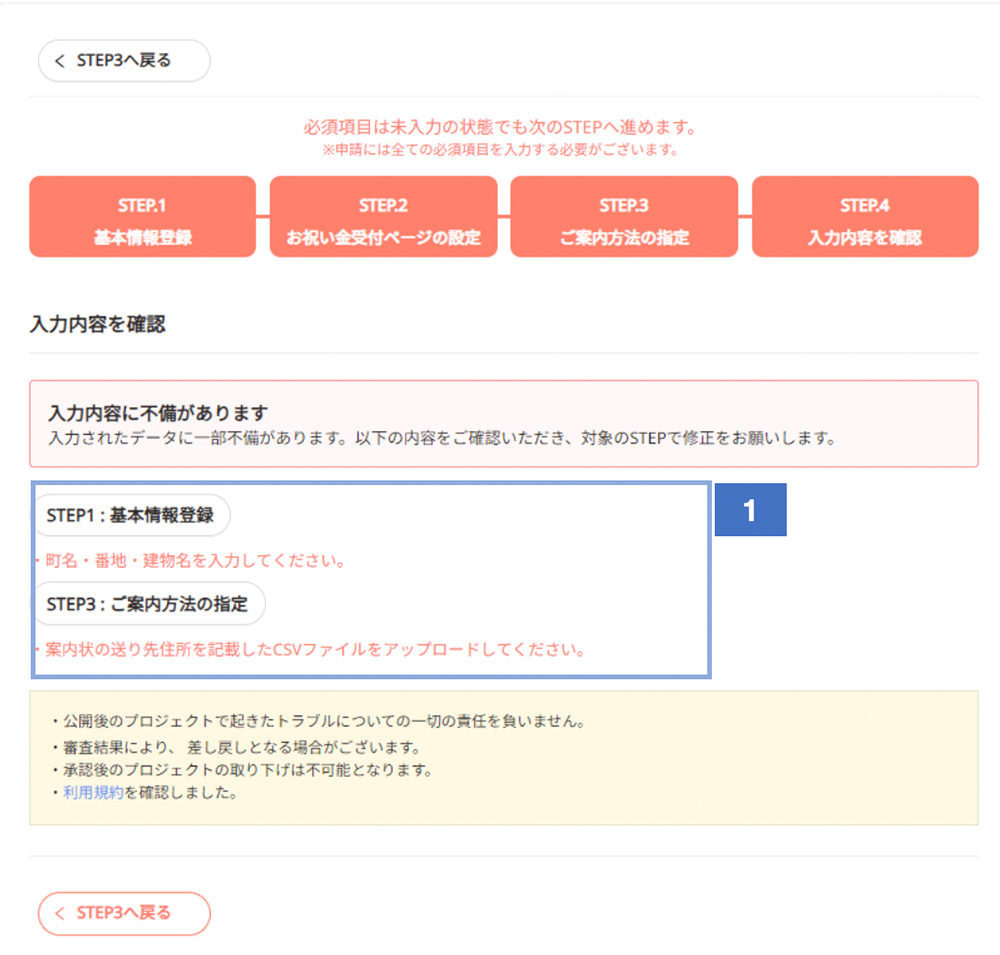The width and height of the screenshot is (1000, 955).
Task: Select the STEP.1 基本情報登録 progress step
Action: click(142, 217)
